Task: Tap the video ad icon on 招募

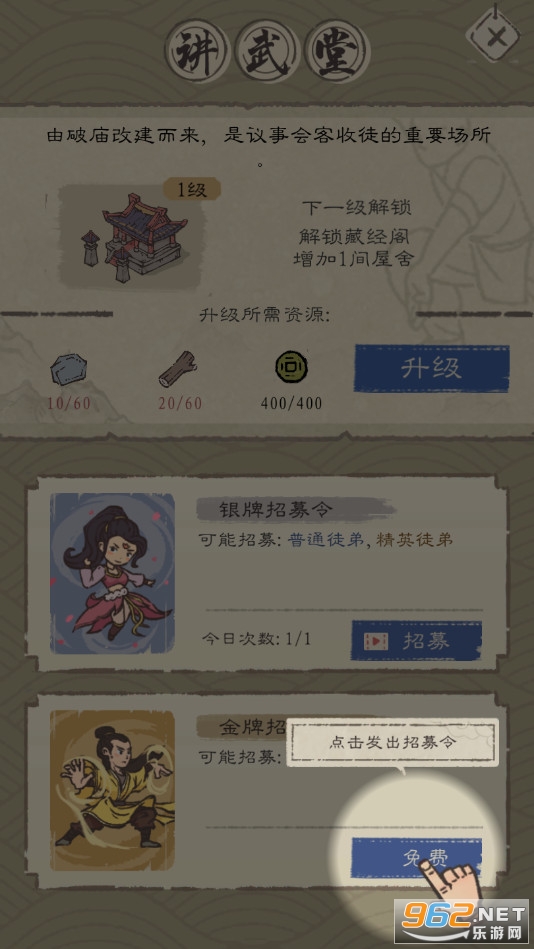Action: coord(377,641)
